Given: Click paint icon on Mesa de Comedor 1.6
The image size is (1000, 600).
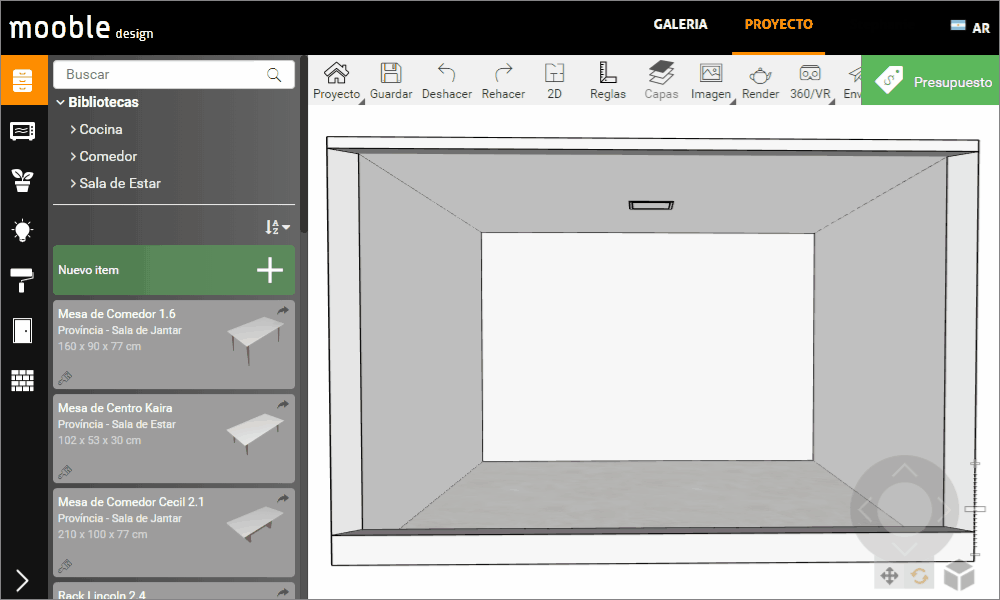Looking at the screenshot, I should pos(64,378).
